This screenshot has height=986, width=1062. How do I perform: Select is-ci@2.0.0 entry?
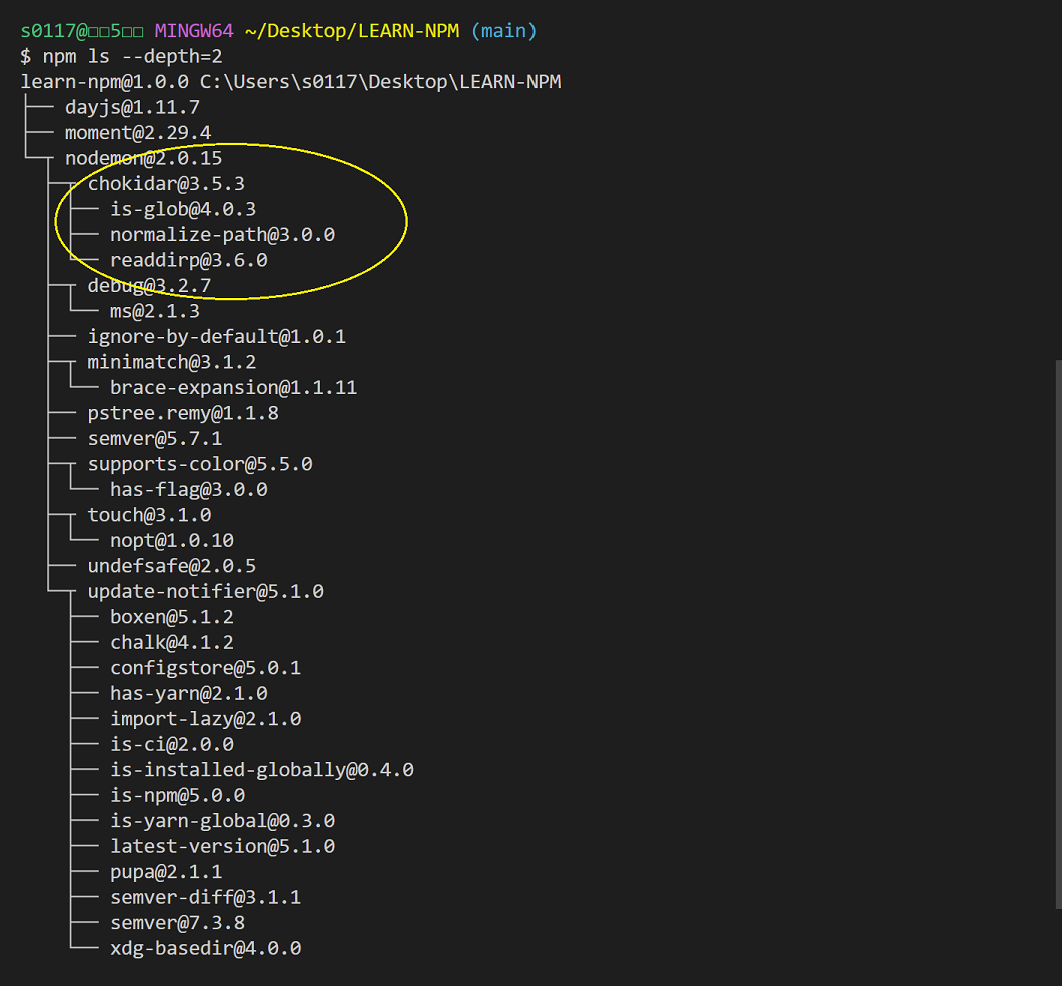pyautogui.click(x=171, y=745)
